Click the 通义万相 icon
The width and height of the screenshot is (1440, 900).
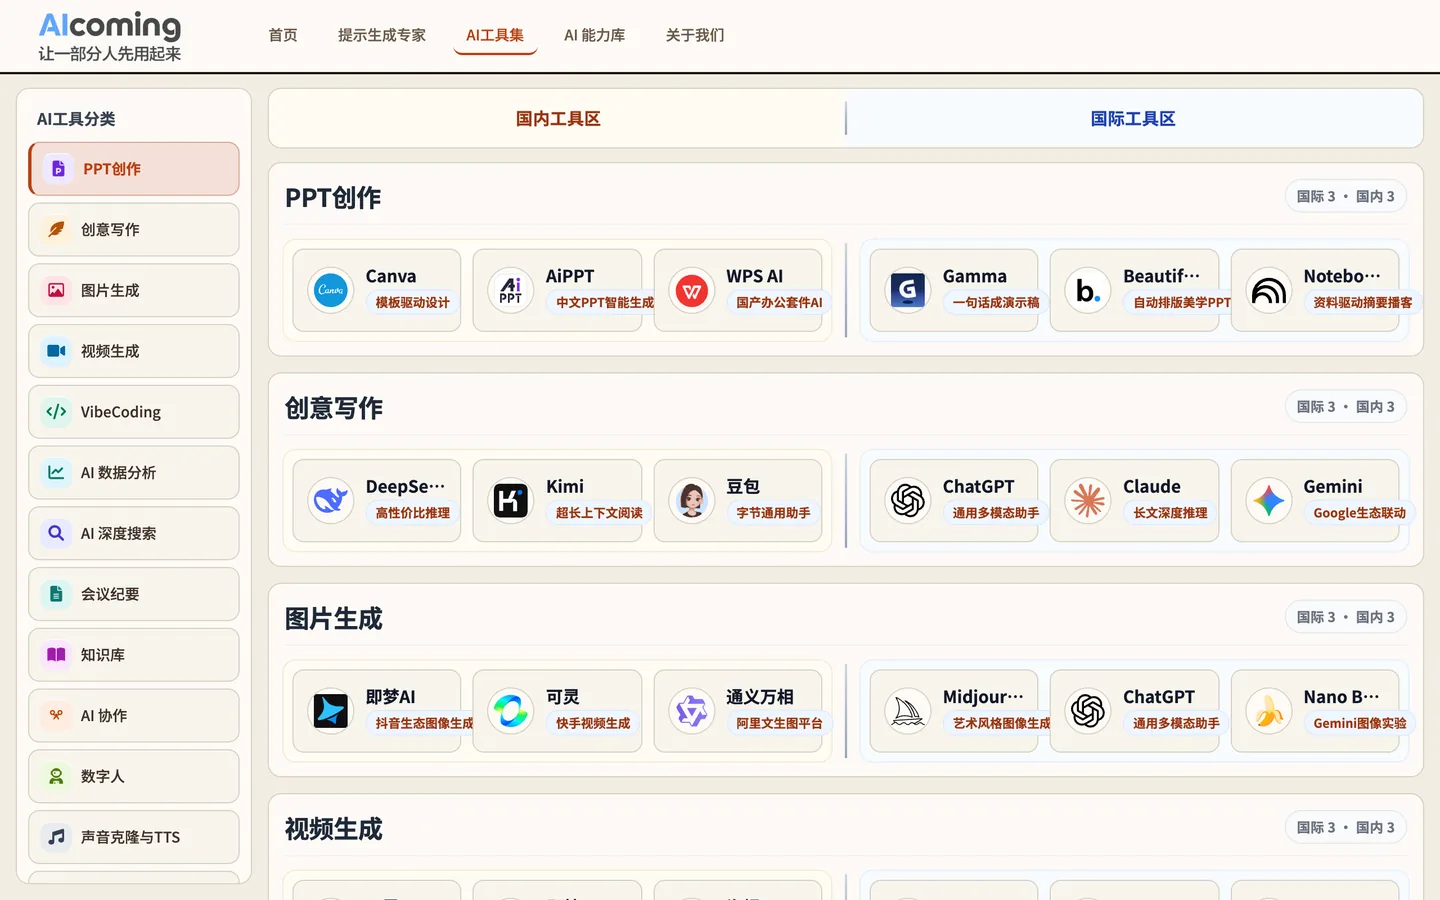click(692, 711)
